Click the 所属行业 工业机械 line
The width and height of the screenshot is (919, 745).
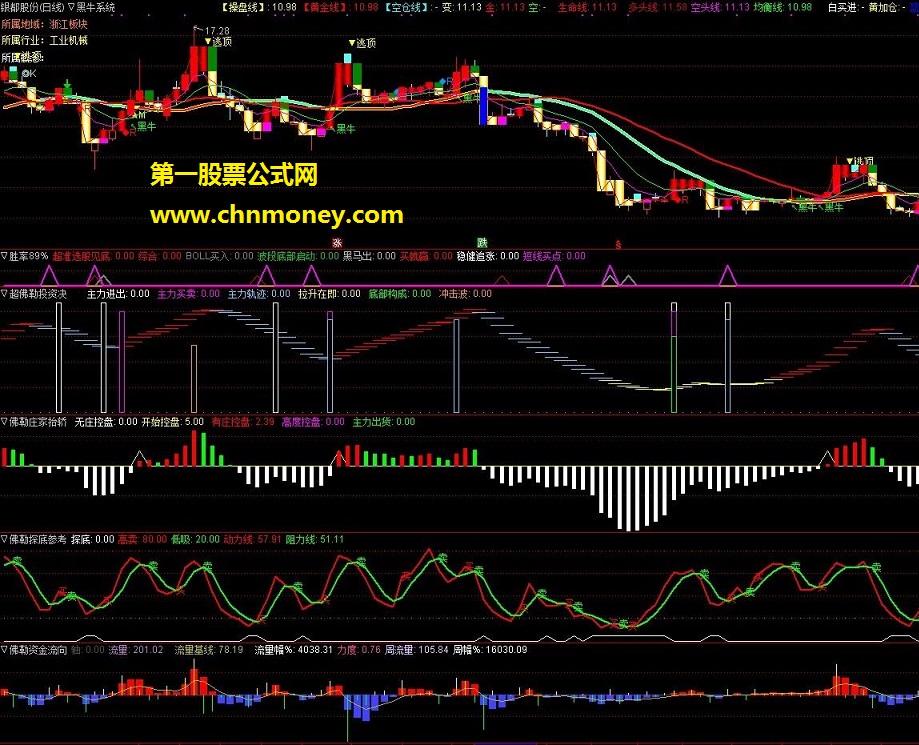[x=45, y=40]
